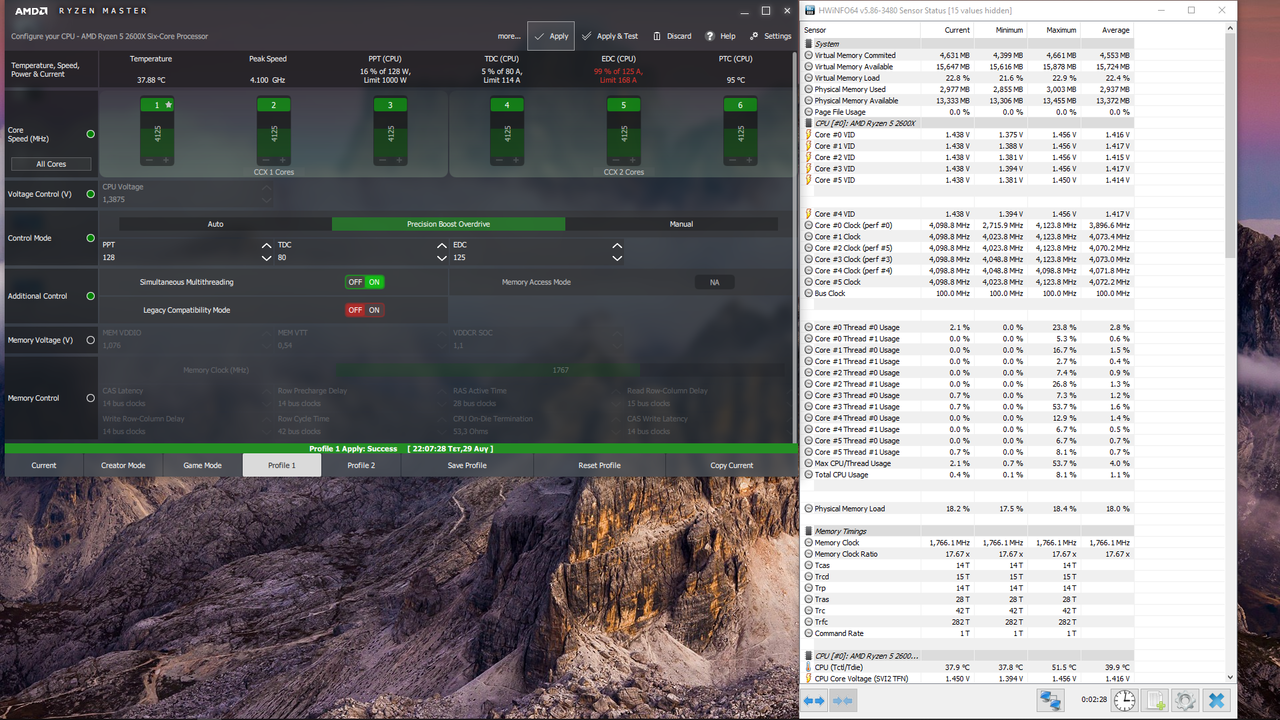Click the collapse columns arrows icon in HWiNFO
This screenshot has width=1280, height=720.
[x=842, y=701]
